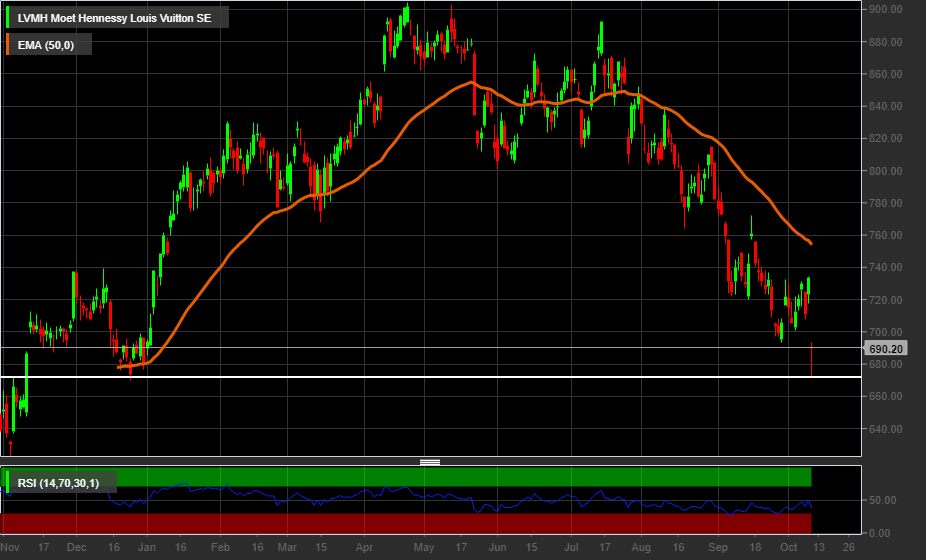Click the green color bar beside RSI label
This screenshot has height=560, width=926.
tap(9, 484)
